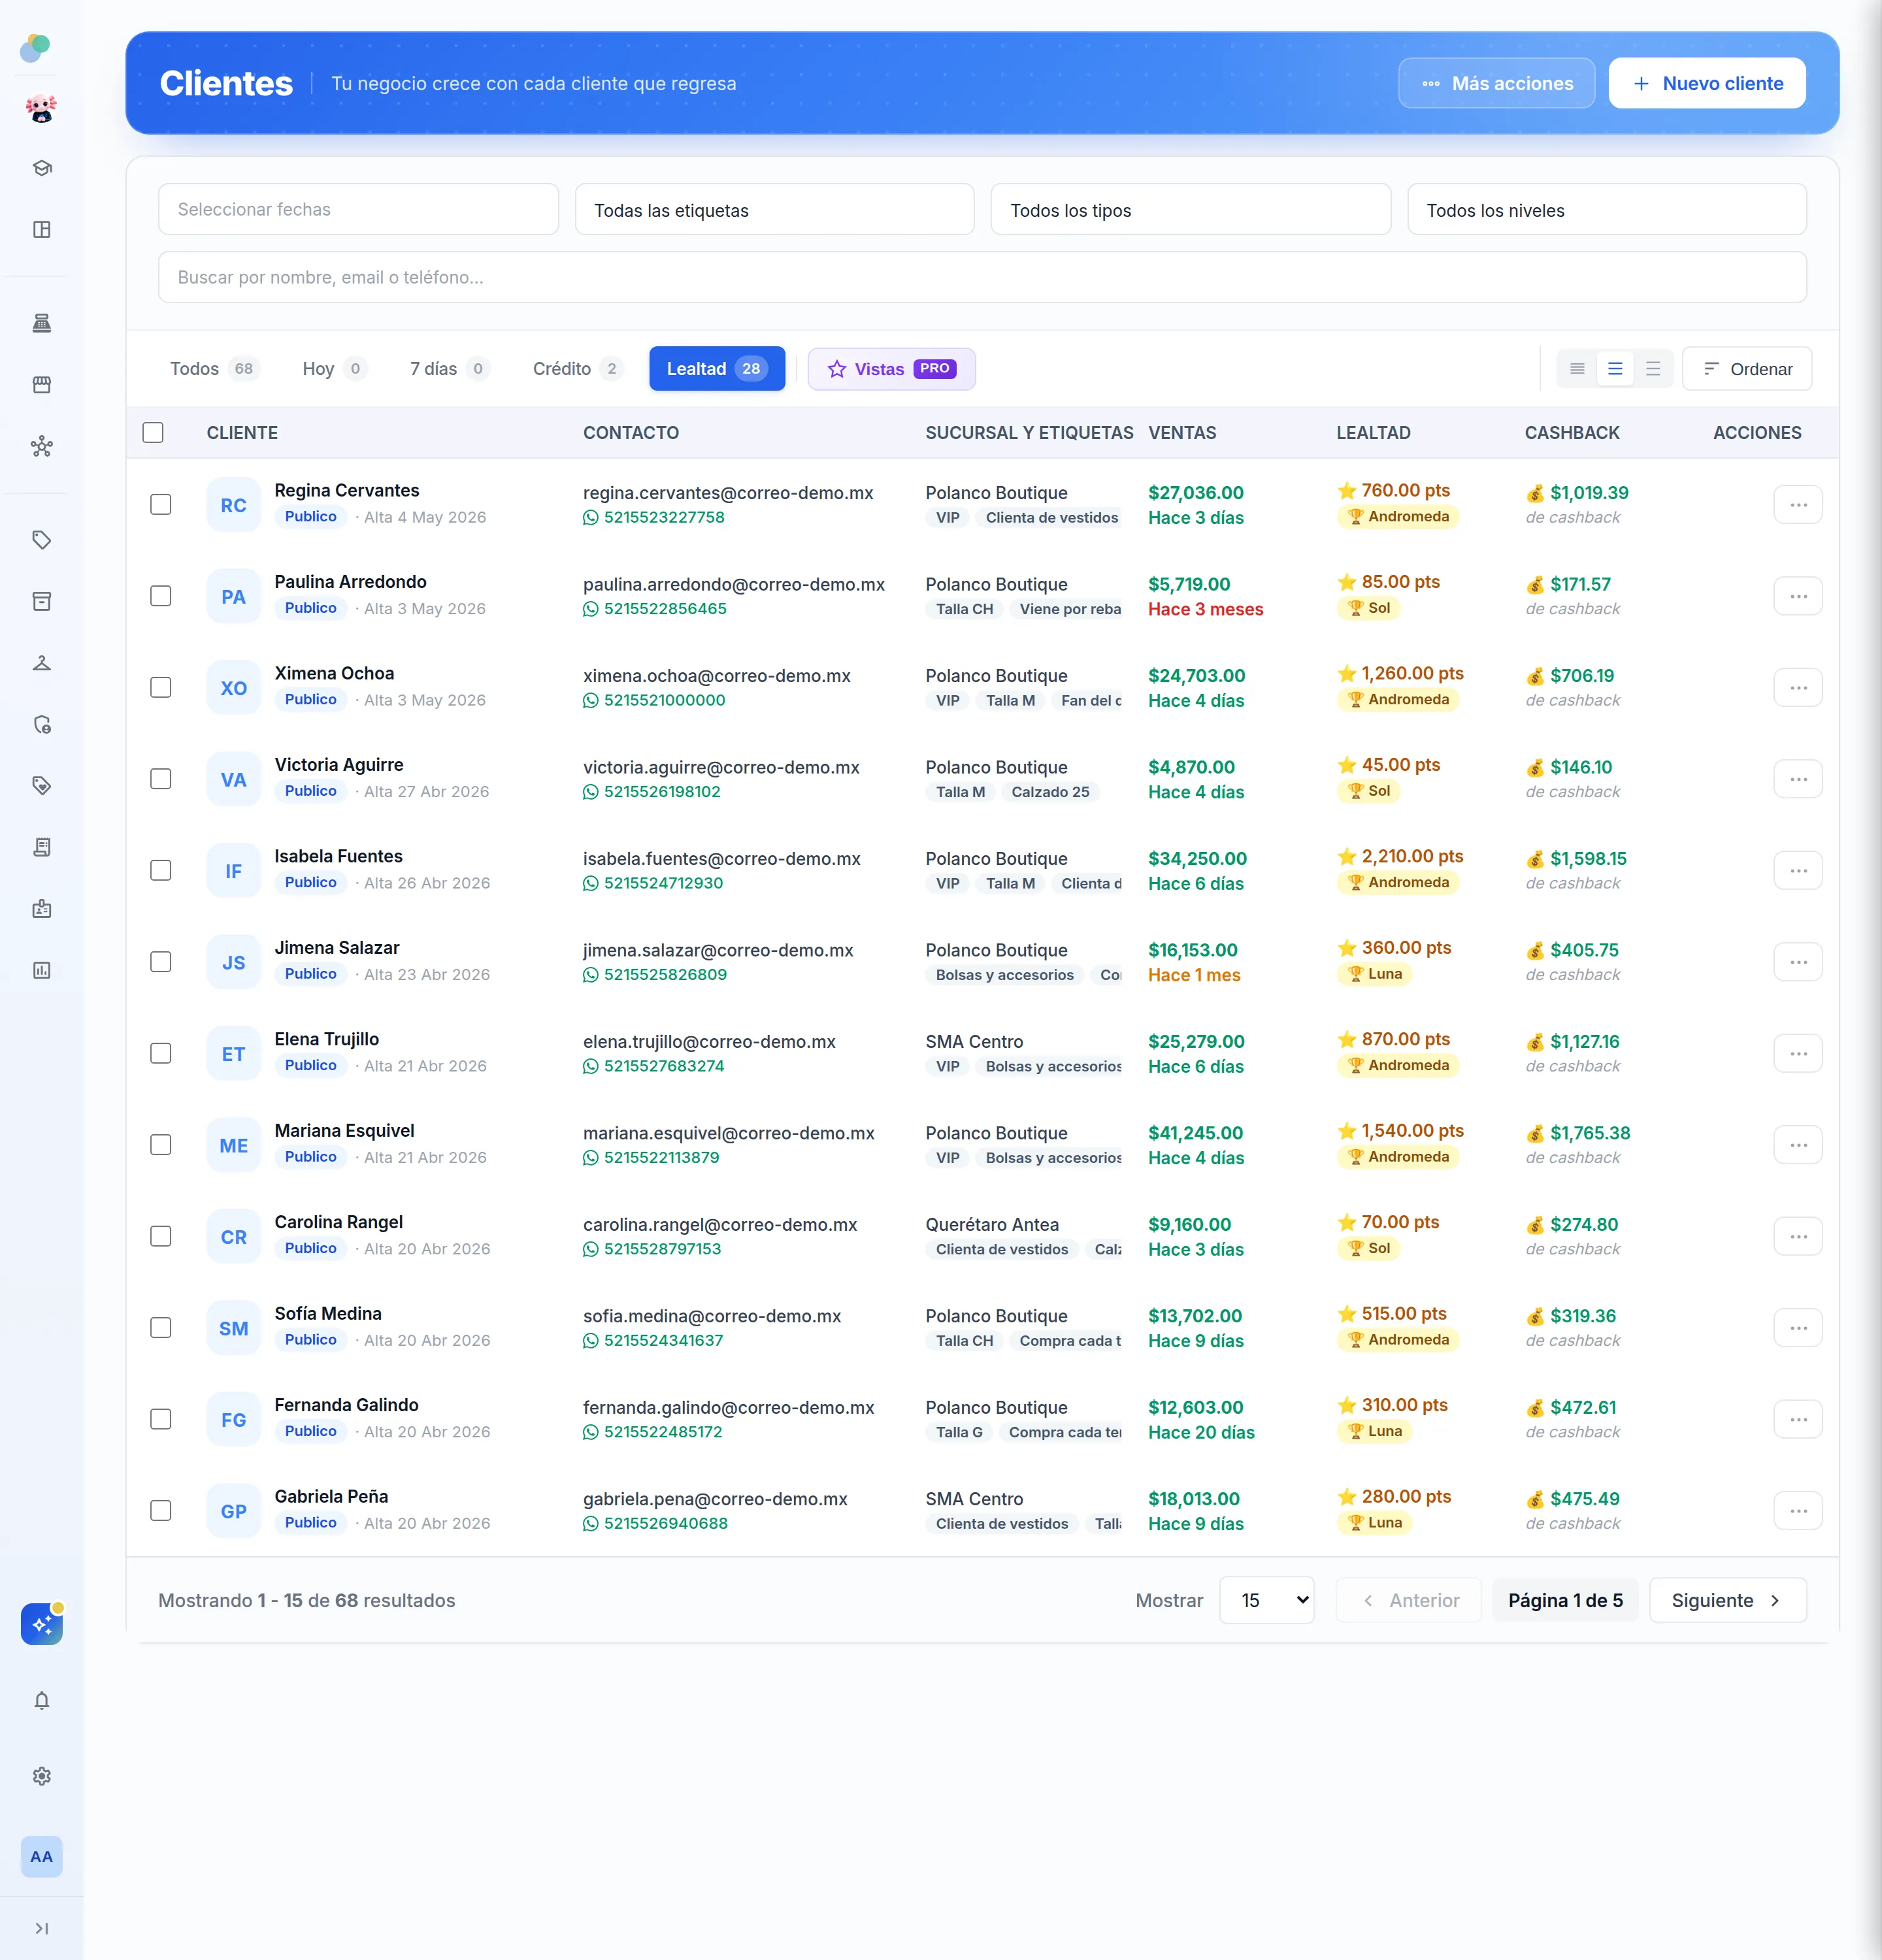Change rows shown per page dropdown
The image size is (1882, 1960).
(1267, 1601)
